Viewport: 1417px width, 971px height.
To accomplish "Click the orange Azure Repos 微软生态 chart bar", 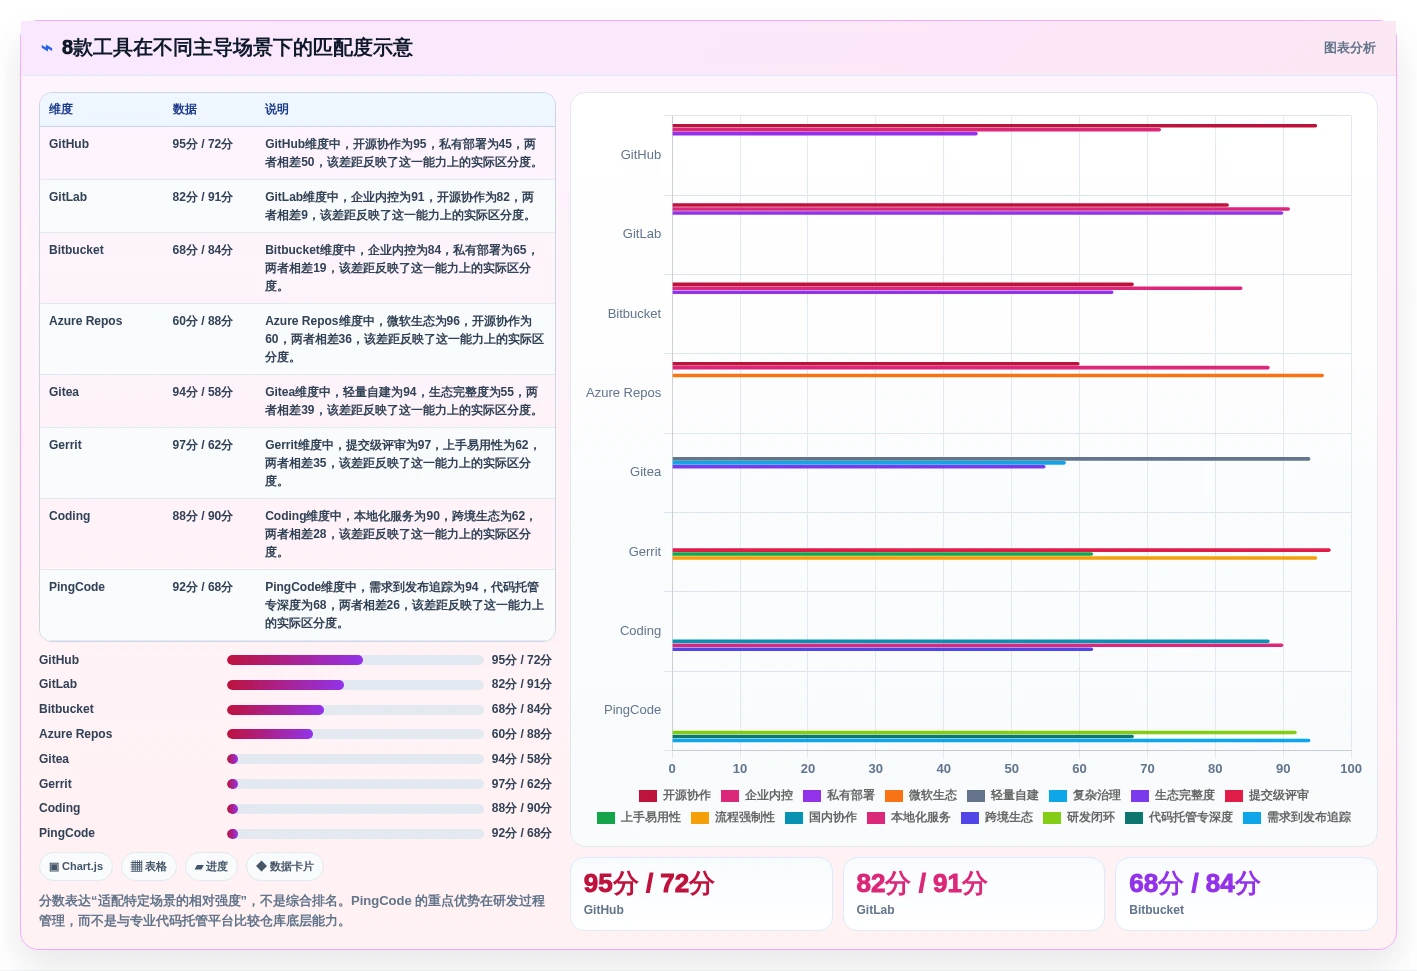I will [998, 376].
